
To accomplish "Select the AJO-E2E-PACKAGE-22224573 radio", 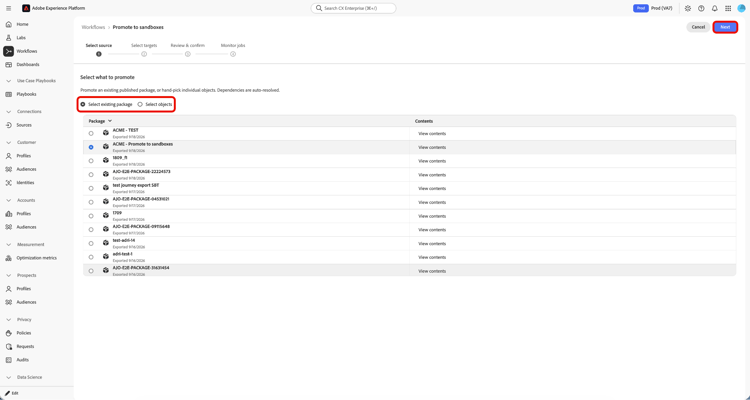I will click(x=91, y=175).
